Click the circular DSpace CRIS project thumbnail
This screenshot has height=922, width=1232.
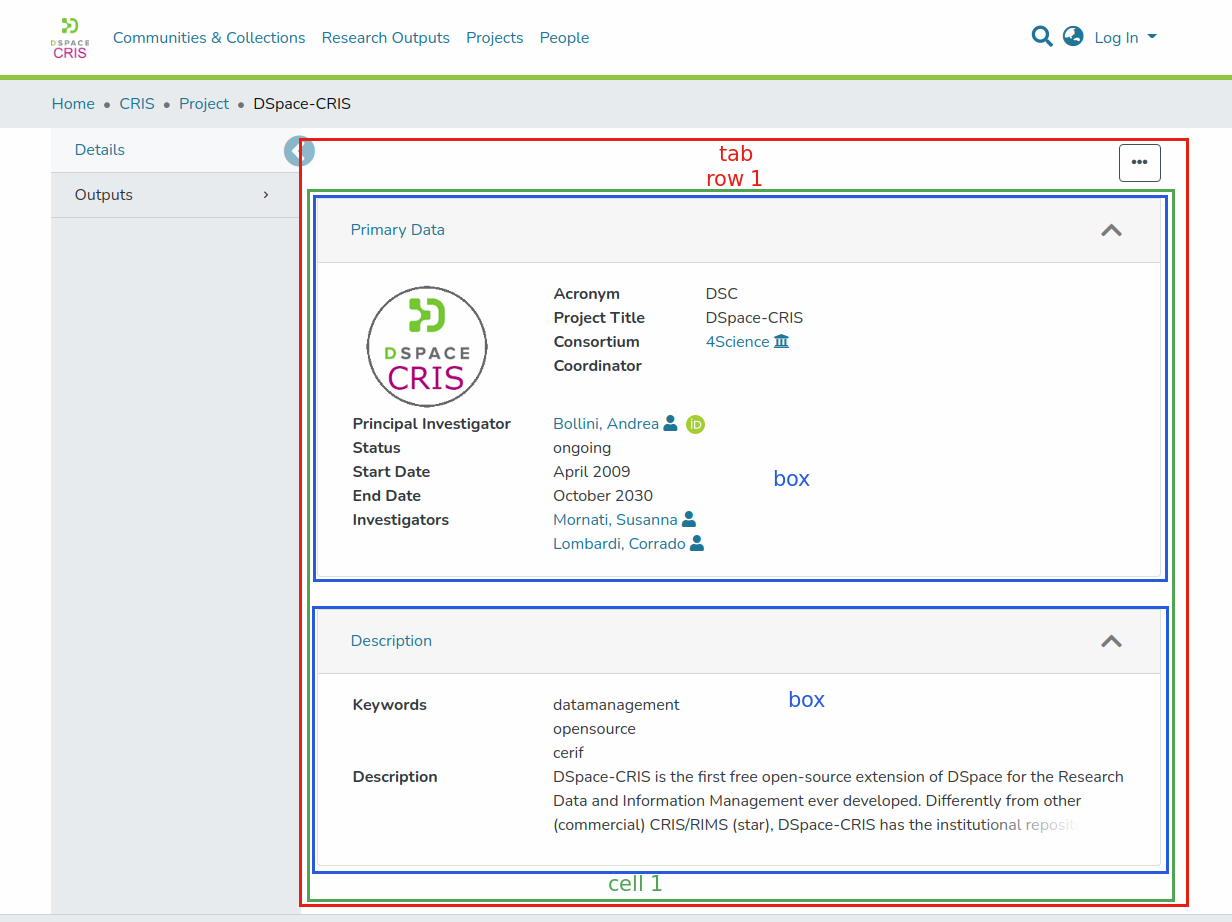click(x=427, y=347)
